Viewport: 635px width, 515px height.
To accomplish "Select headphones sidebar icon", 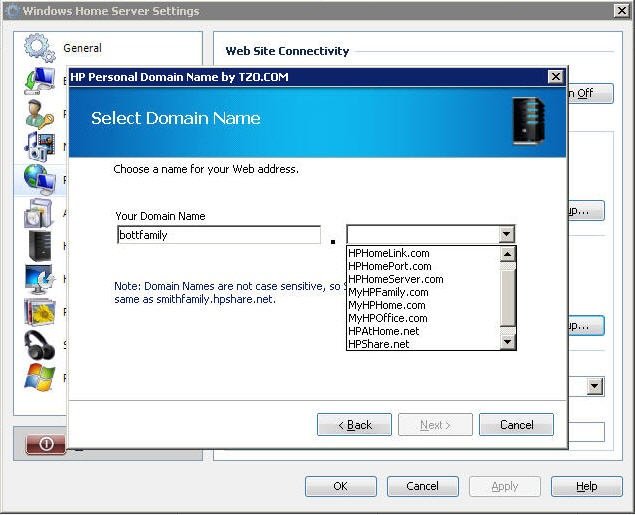I will click(39, 345).
